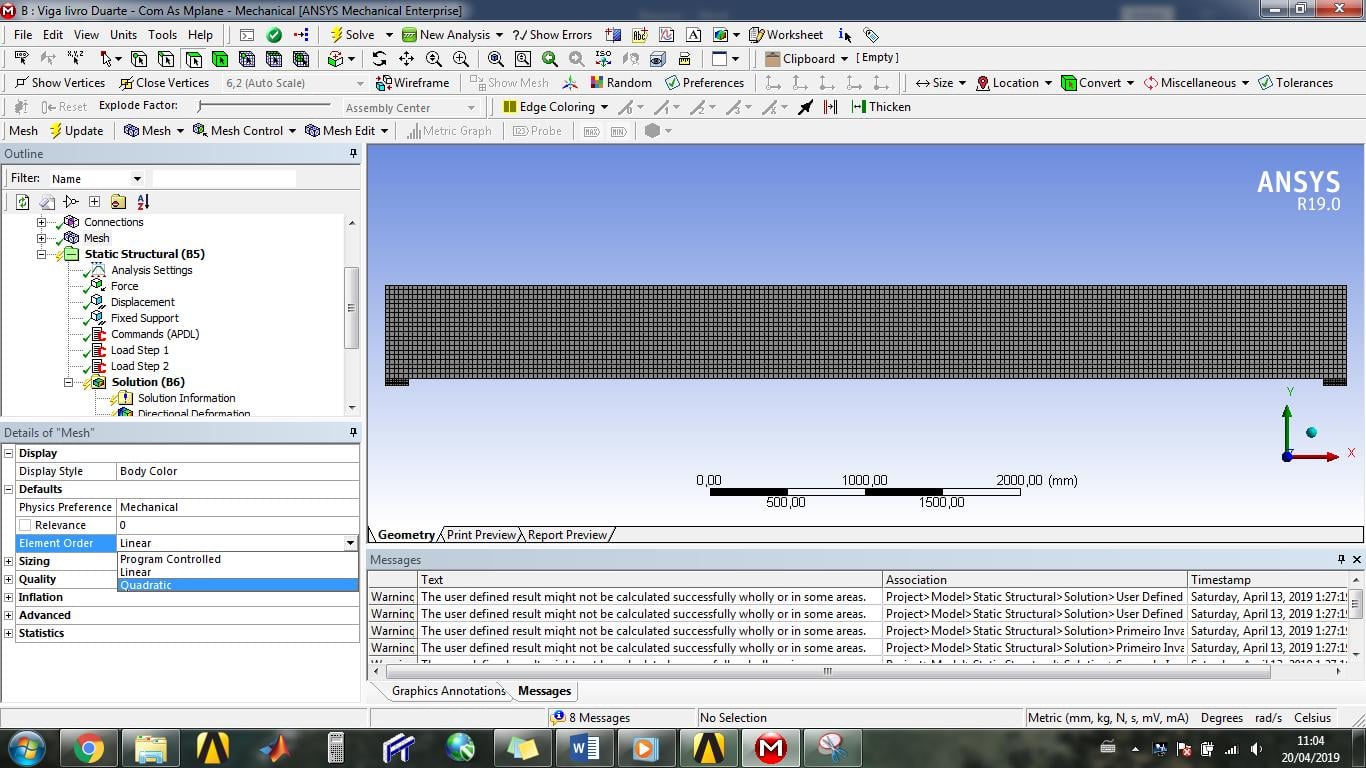Click the Explode Factor slider
The image size is (1366, 768).
[x=264, y=106]
